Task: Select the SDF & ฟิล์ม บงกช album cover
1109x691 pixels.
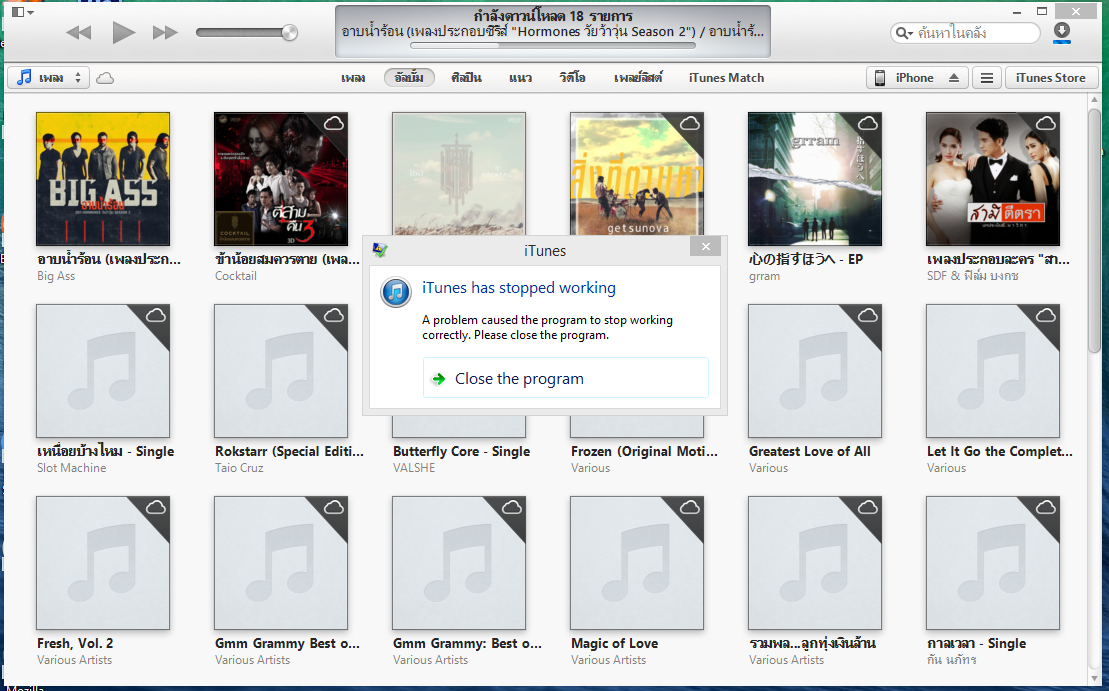Action: (x=993, y=179)
